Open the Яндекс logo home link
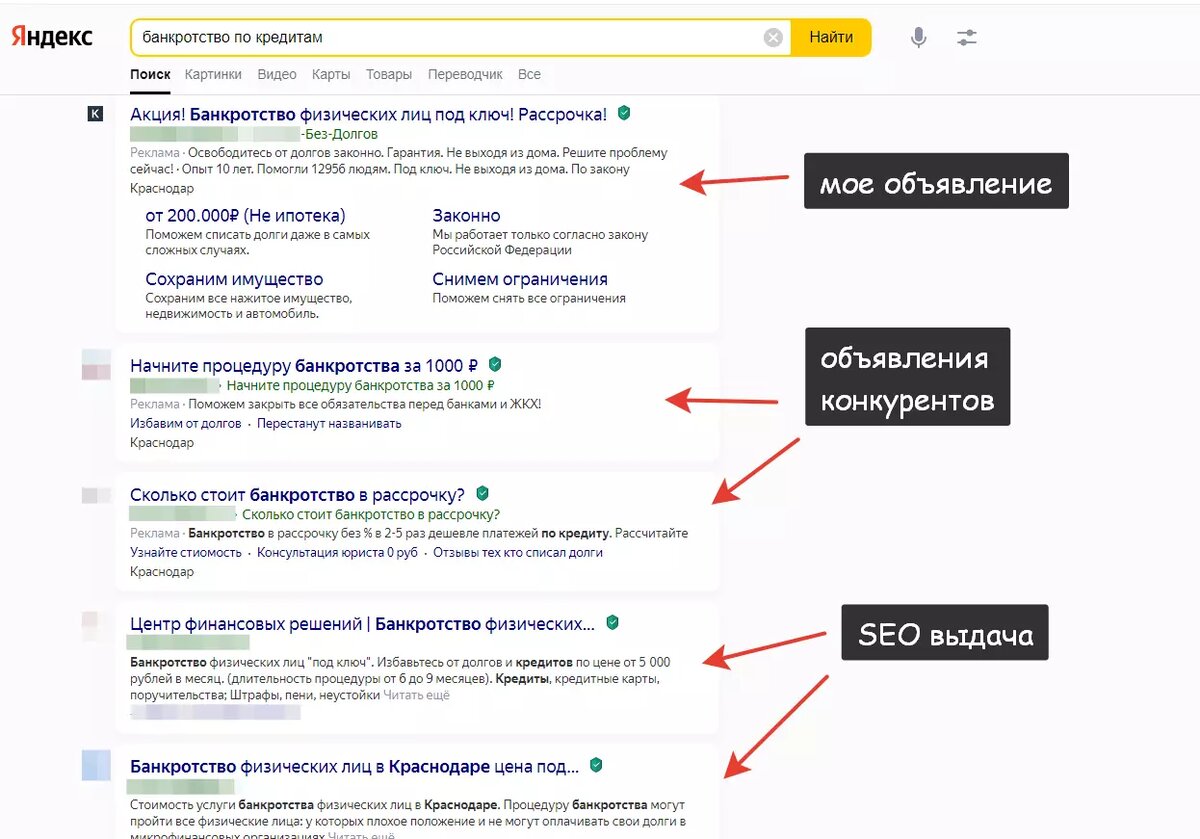Viewport: 1200px width, 839px height. point(52,37)
